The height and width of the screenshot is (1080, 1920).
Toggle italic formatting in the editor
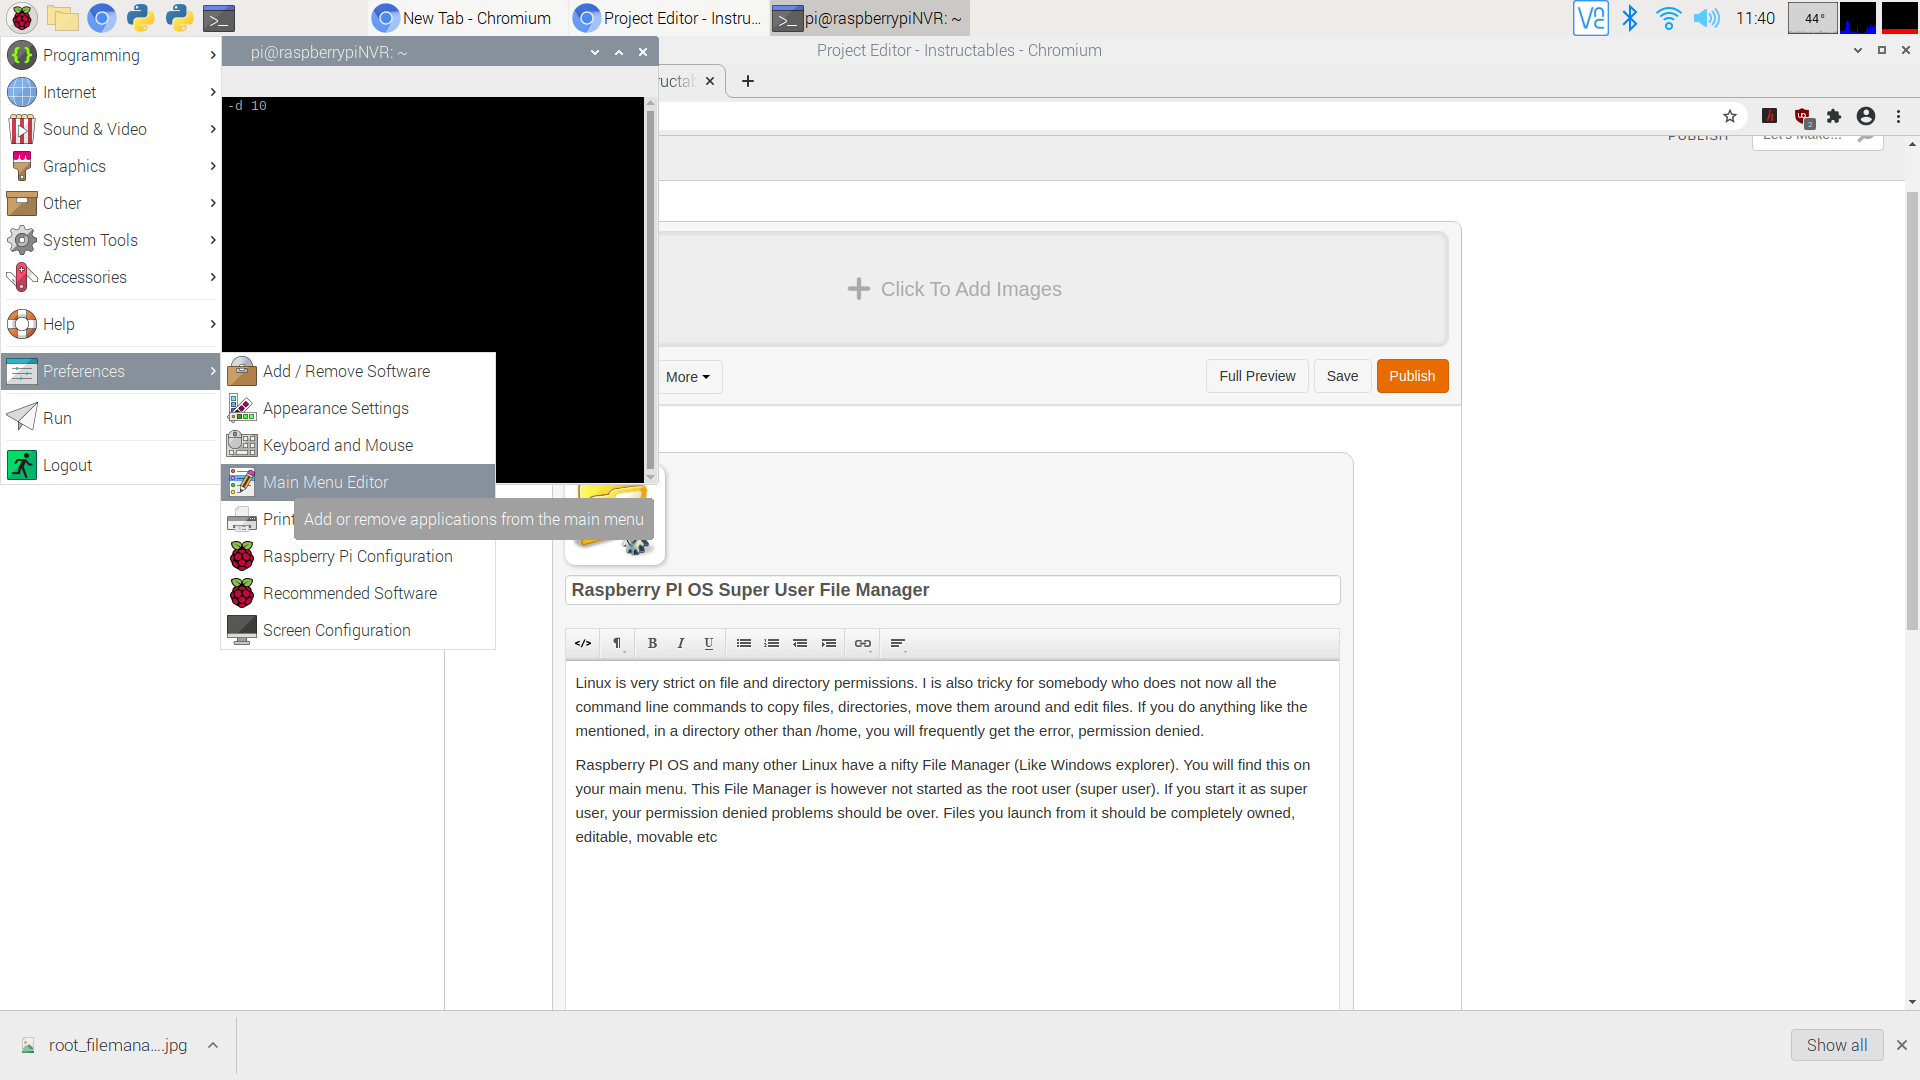(x=681, y=643)
